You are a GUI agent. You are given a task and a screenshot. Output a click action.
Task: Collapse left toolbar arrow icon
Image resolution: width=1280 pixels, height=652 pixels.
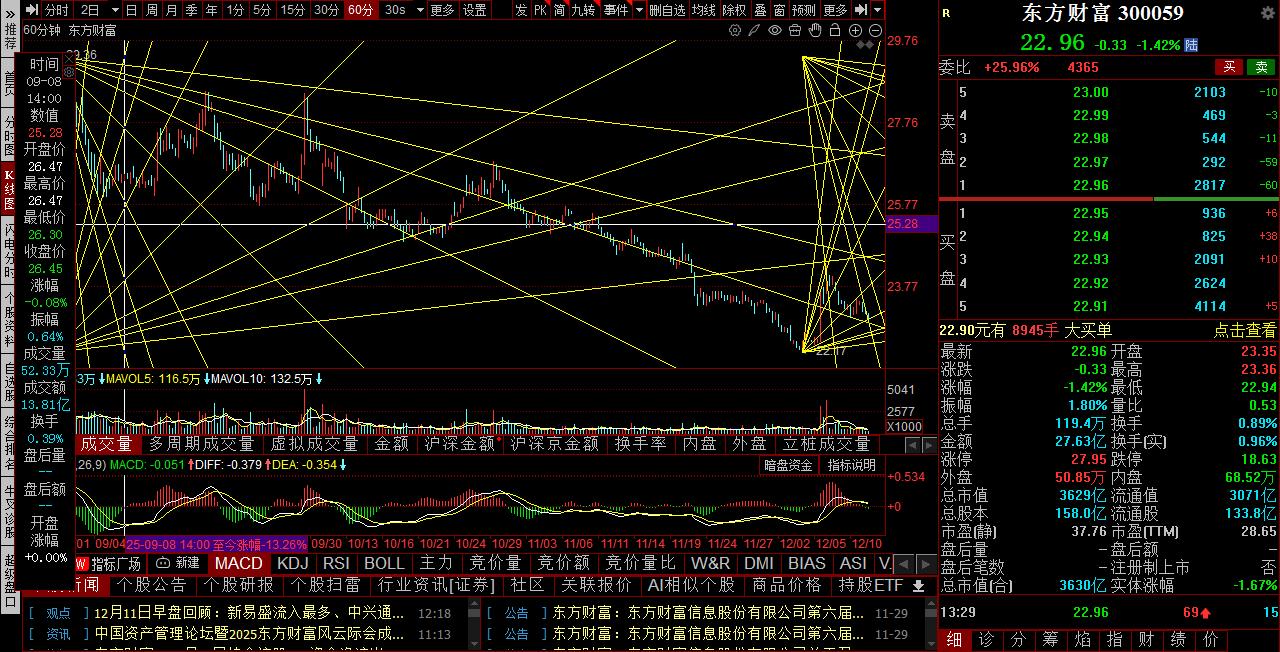31,10
